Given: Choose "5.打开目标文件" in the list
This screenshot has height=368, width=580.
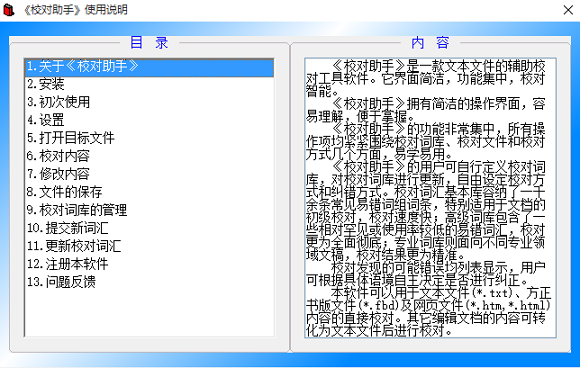Looking at the screenshot, I should 150,138.
